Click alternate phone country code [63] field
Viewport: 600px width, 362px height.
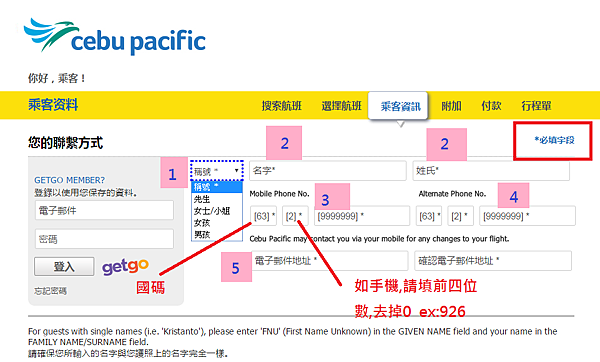click(x=429, y=216)
